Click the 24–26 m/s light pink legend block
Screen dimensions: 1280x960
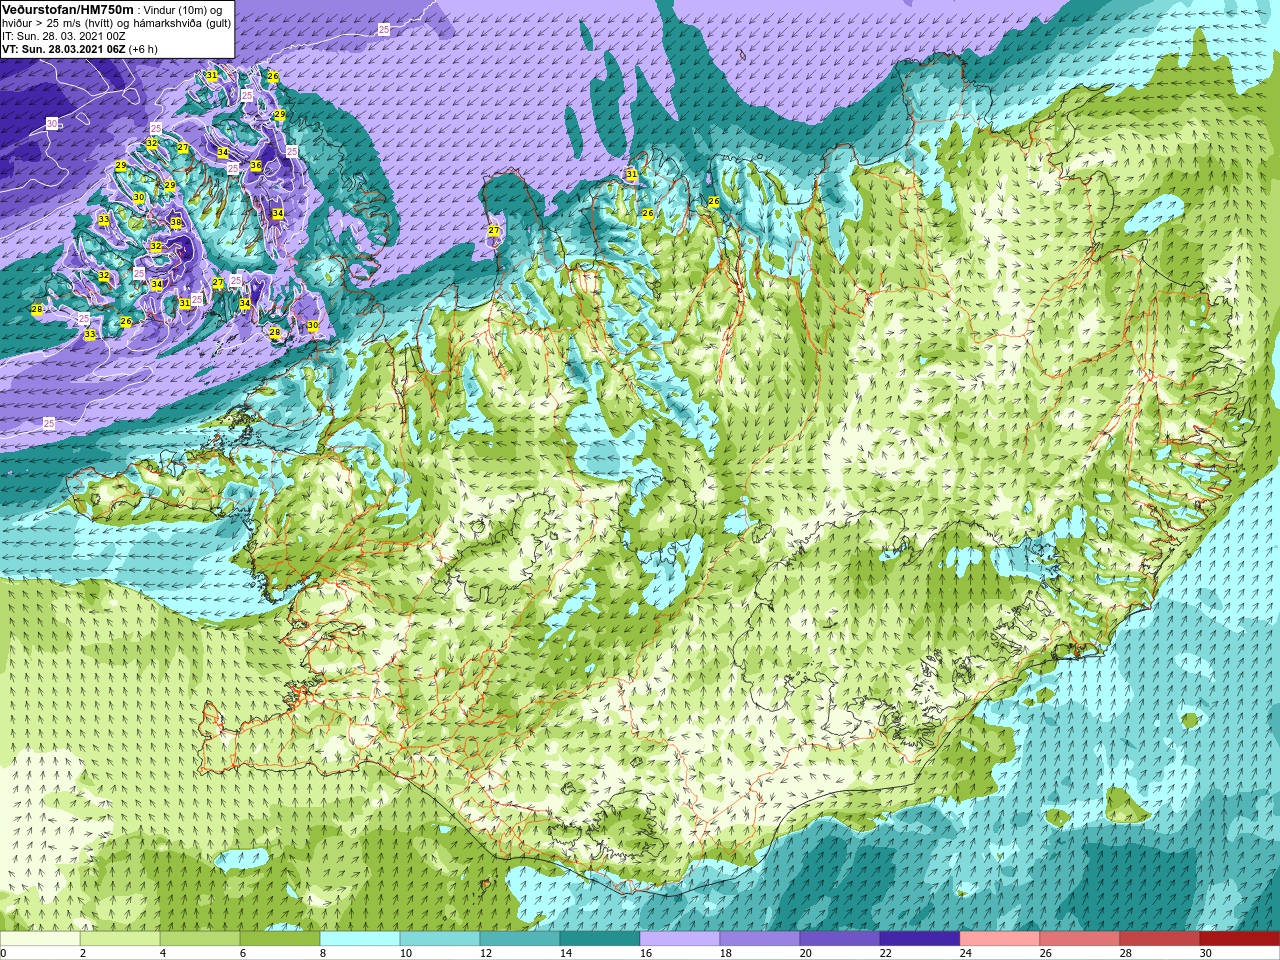click(x=1000, y=940)
